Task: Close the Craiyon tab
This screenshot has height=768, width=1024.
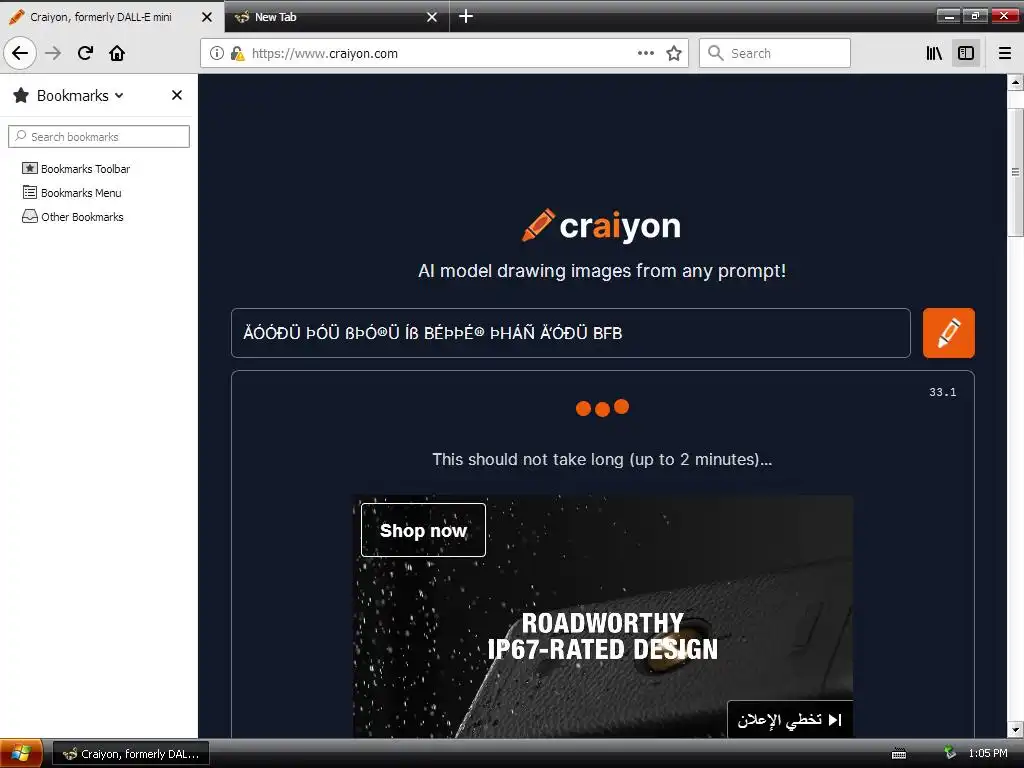Action: click(207, 17)
